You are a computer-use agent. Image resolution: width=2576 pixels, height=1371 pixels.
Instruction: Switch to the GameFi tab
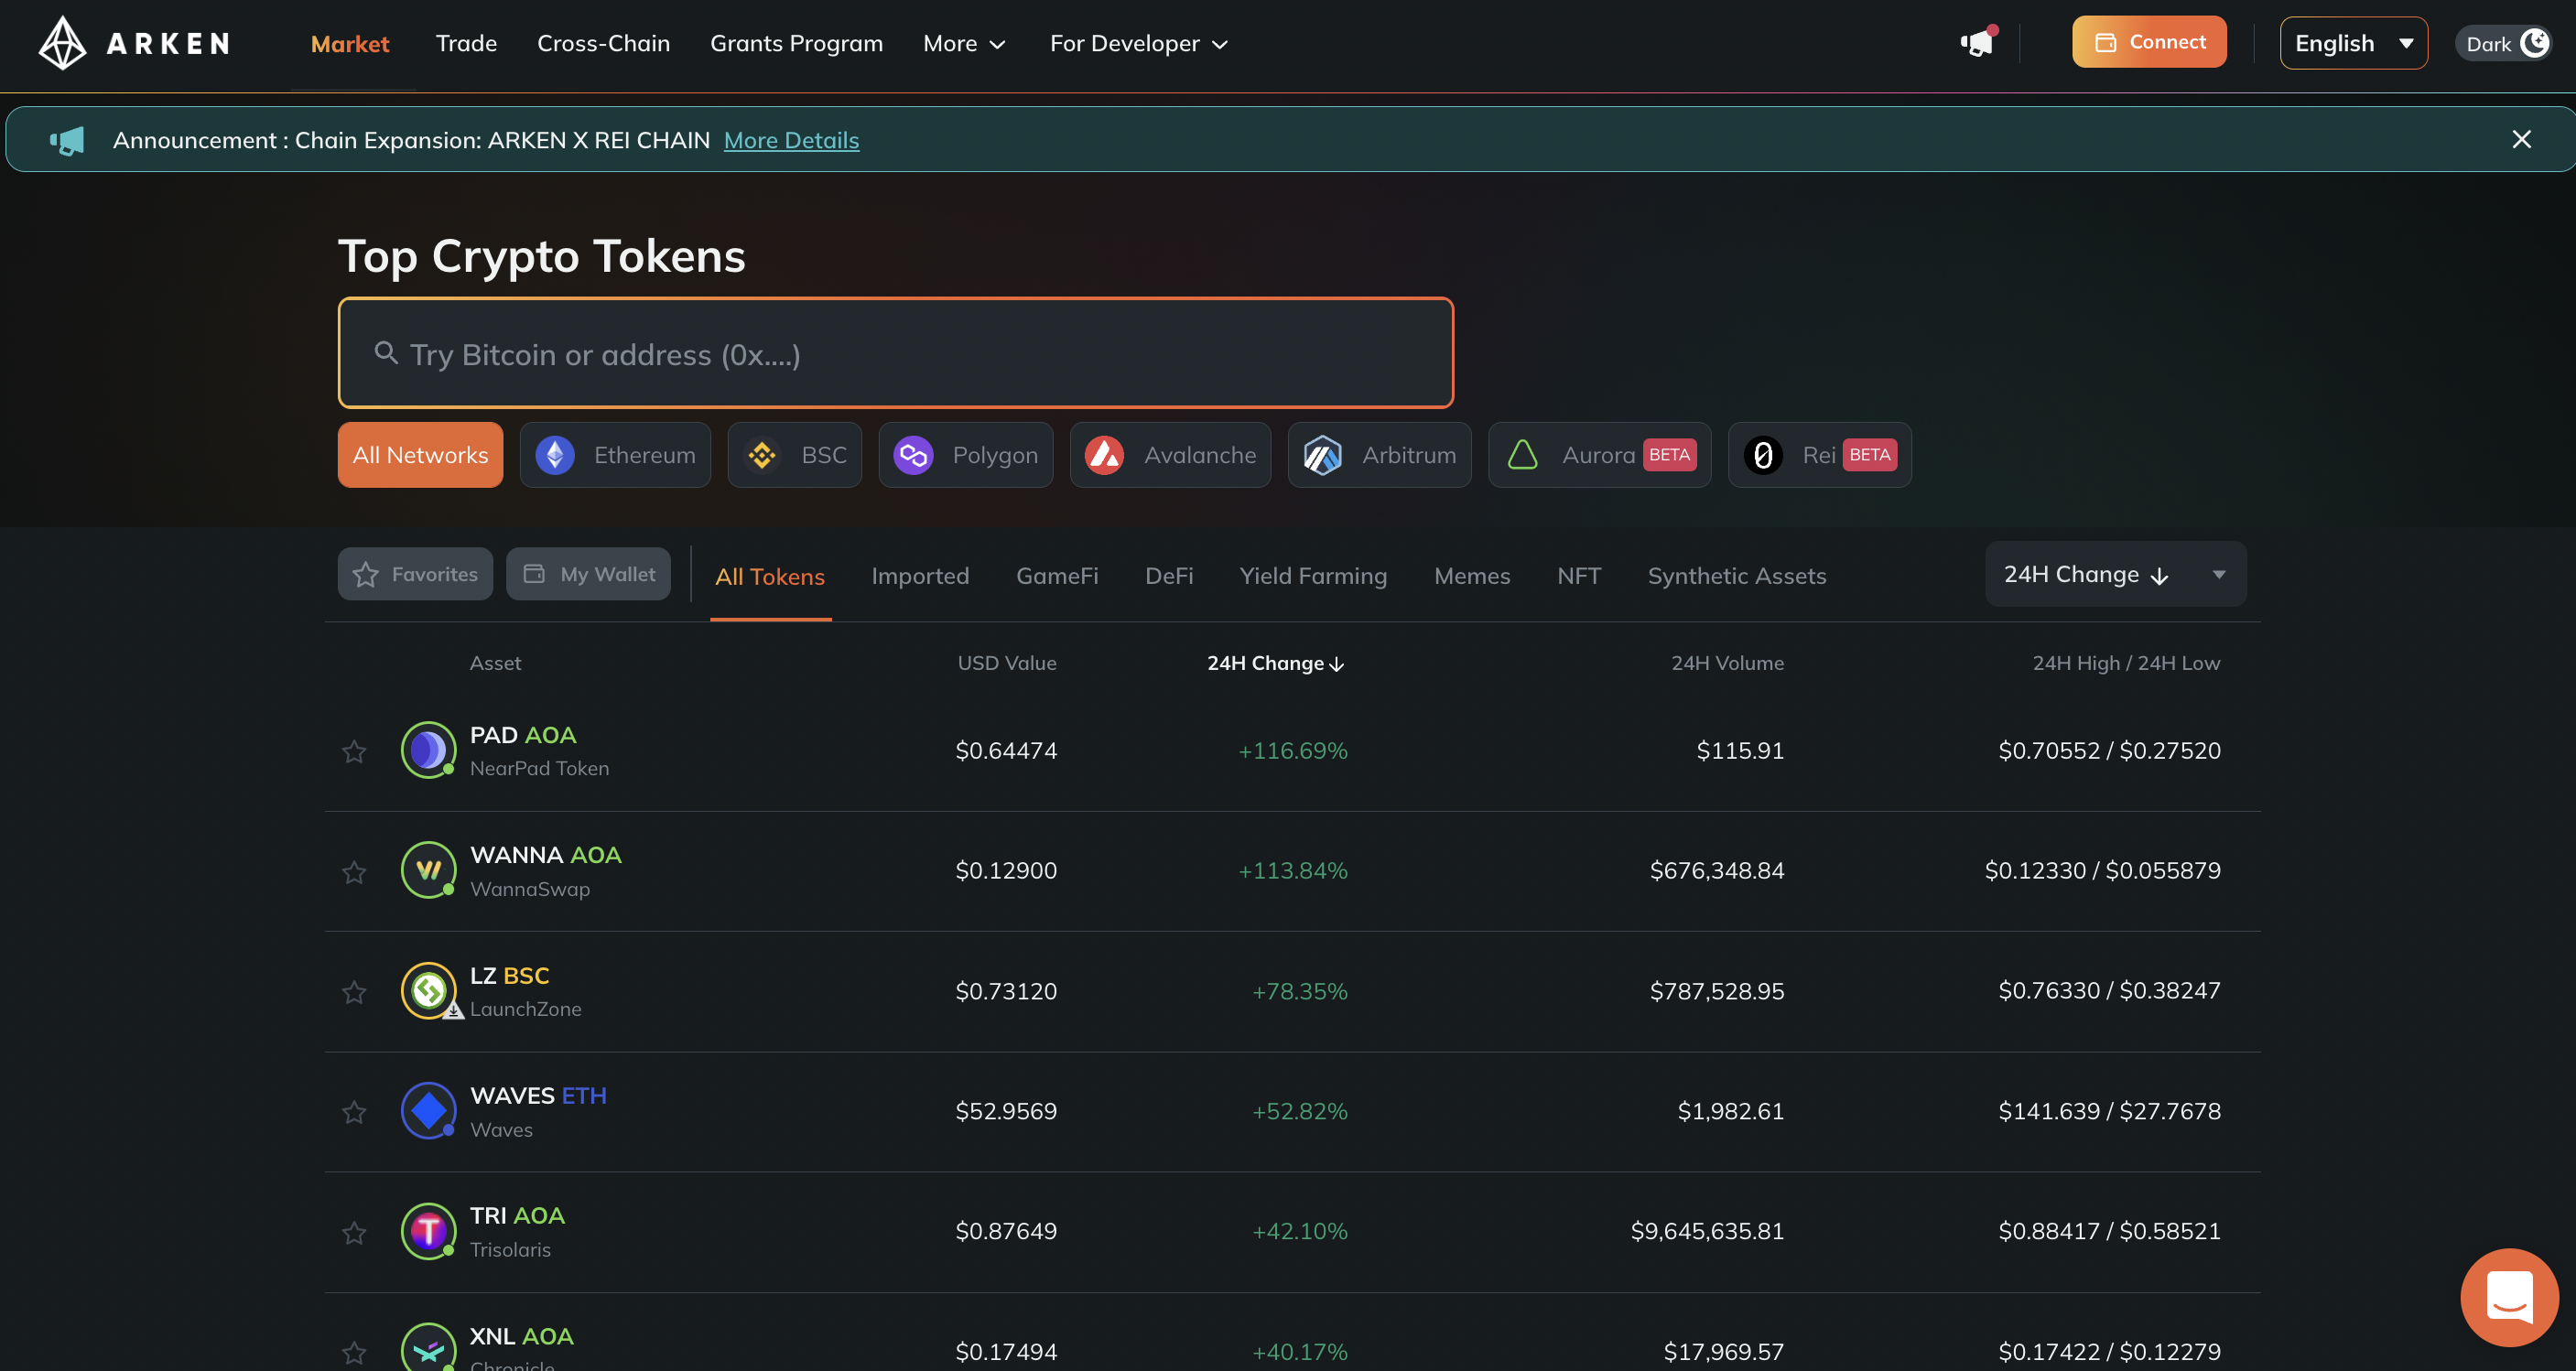click(x=1057, y=576)
